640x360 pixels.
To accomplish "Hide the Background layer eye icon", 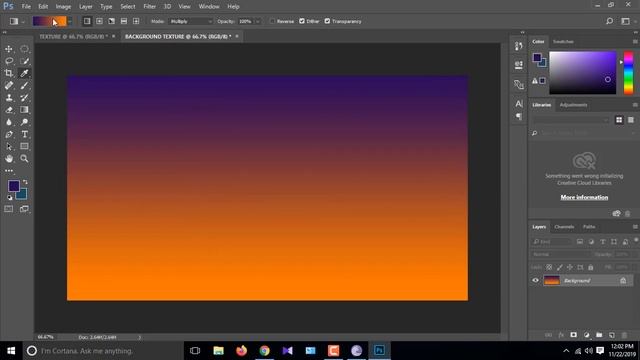I will (536, 280).
